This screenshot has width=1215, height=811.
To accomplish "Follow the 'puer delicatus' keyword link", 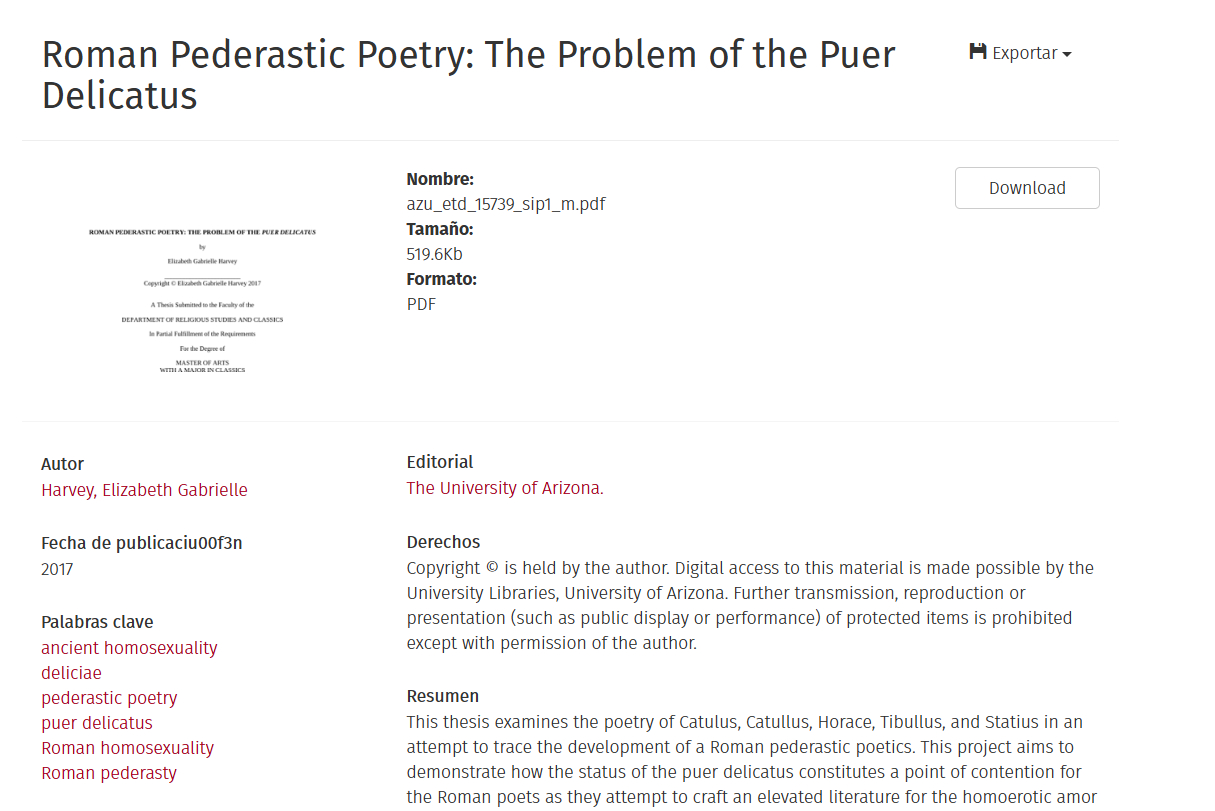I will (97, 723).
